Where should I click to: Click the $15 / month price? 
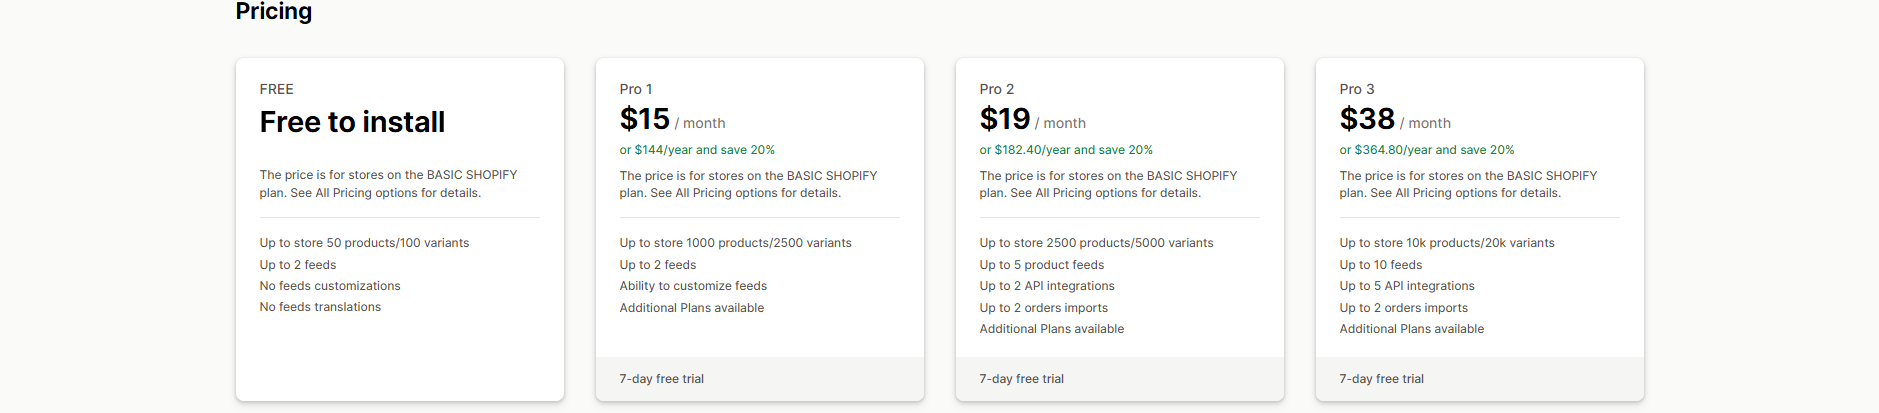click(x=672, y=120)
